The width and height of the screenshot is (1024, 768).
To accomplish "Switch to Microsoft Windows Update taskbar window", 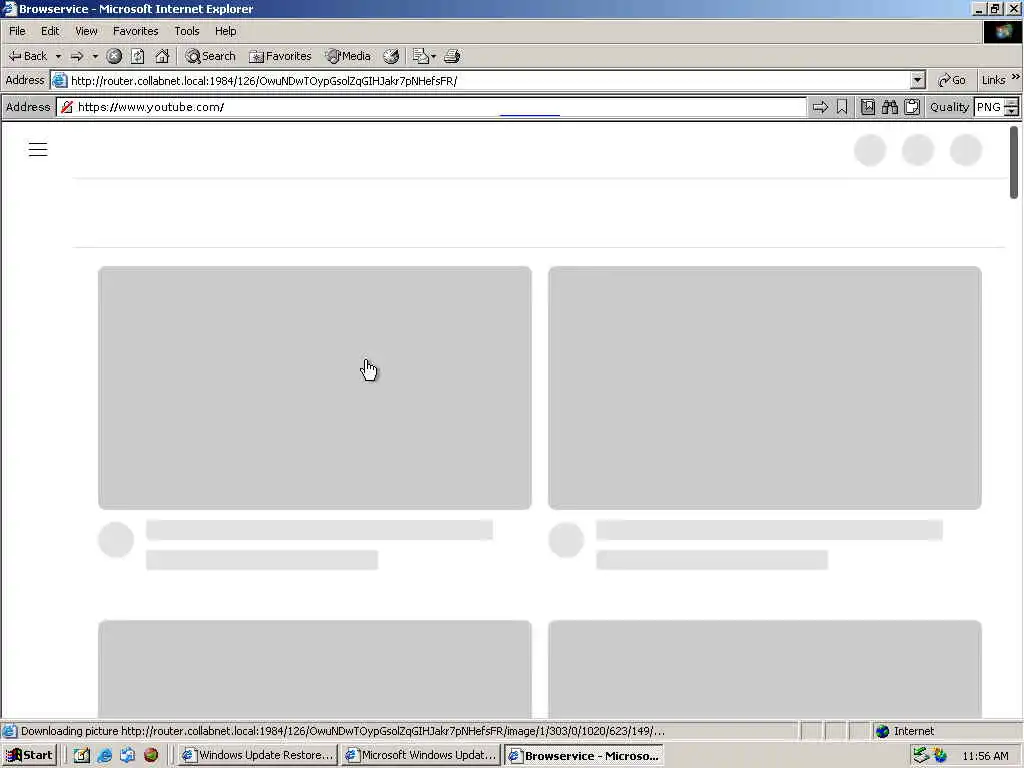I will (x=421, y=755).
